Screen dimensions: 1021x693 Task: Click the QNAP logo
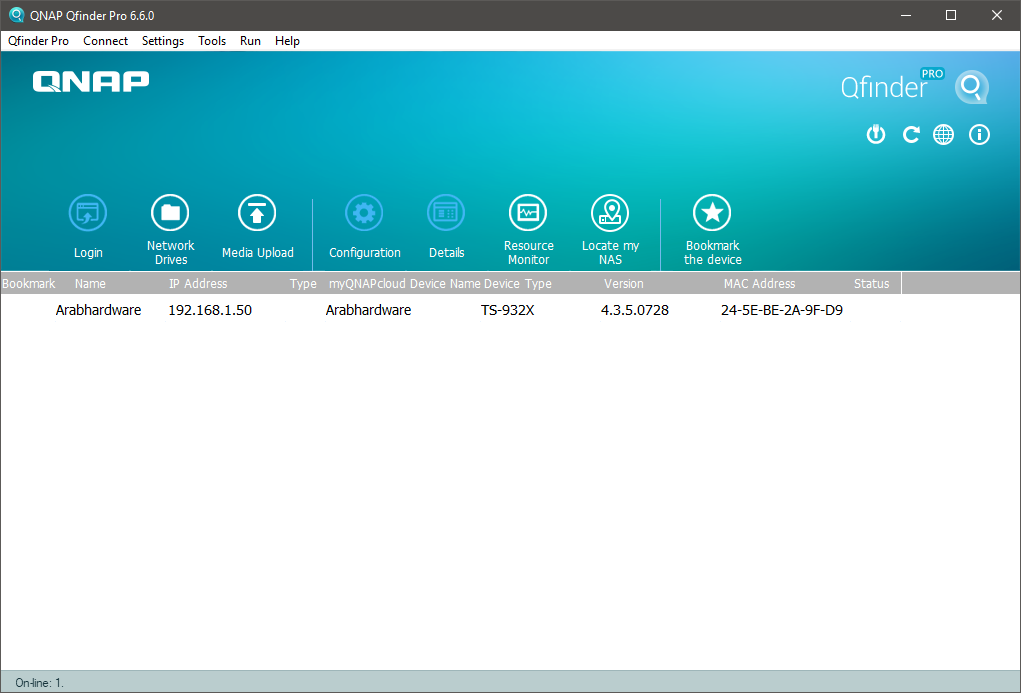pyautogui.click(x=91, y=81)
